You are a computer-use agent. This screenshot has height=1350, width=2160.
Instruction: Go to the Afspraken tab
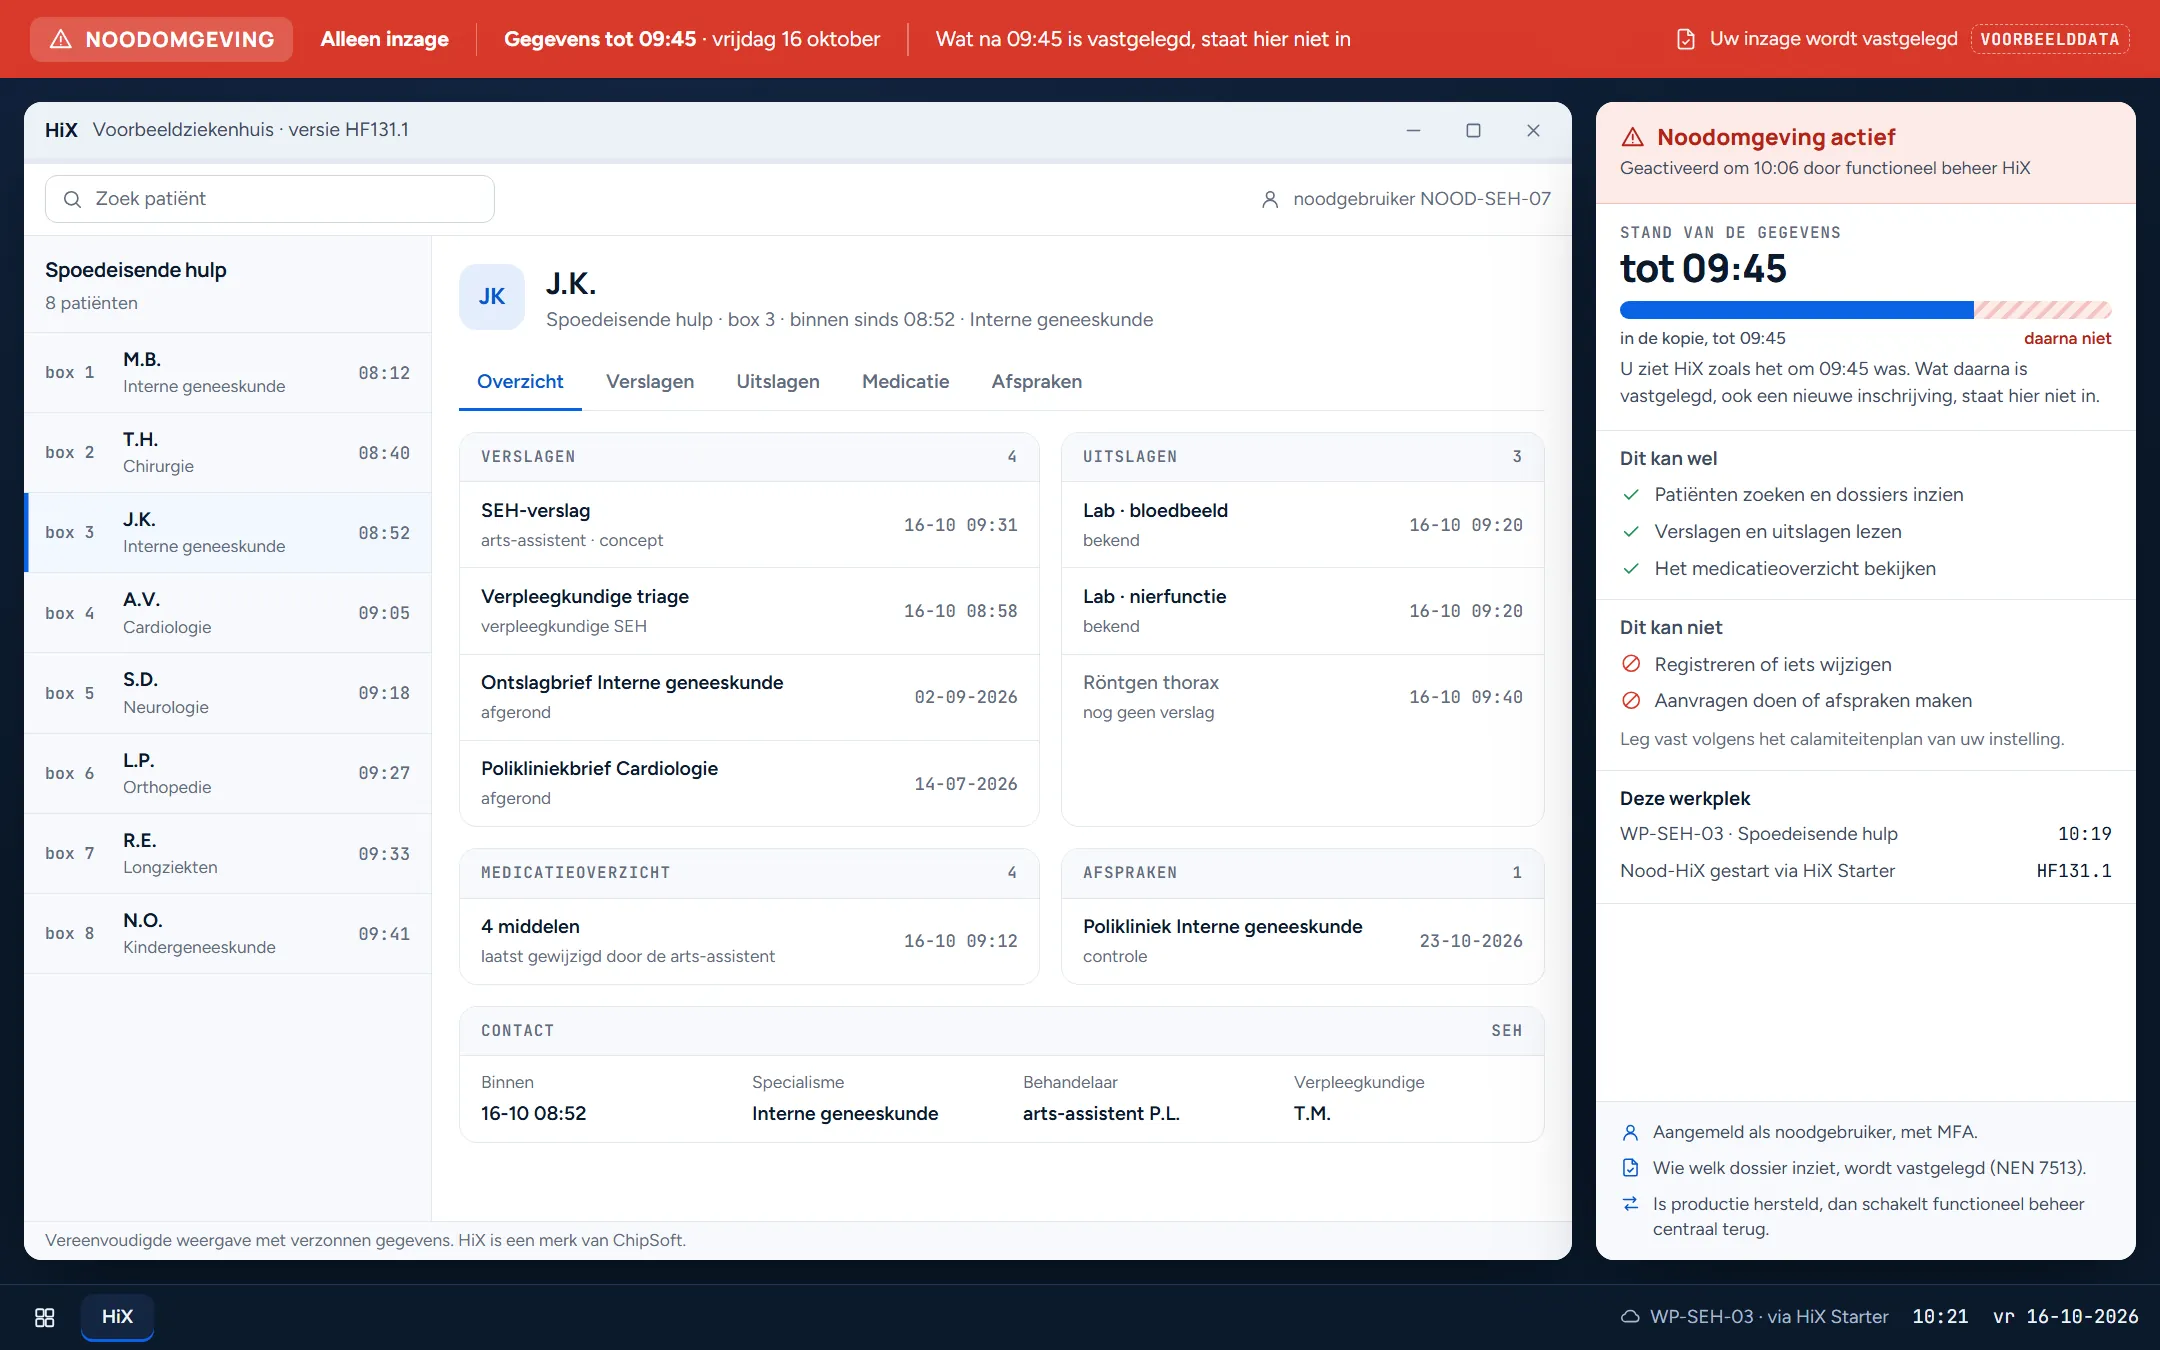1037,381
